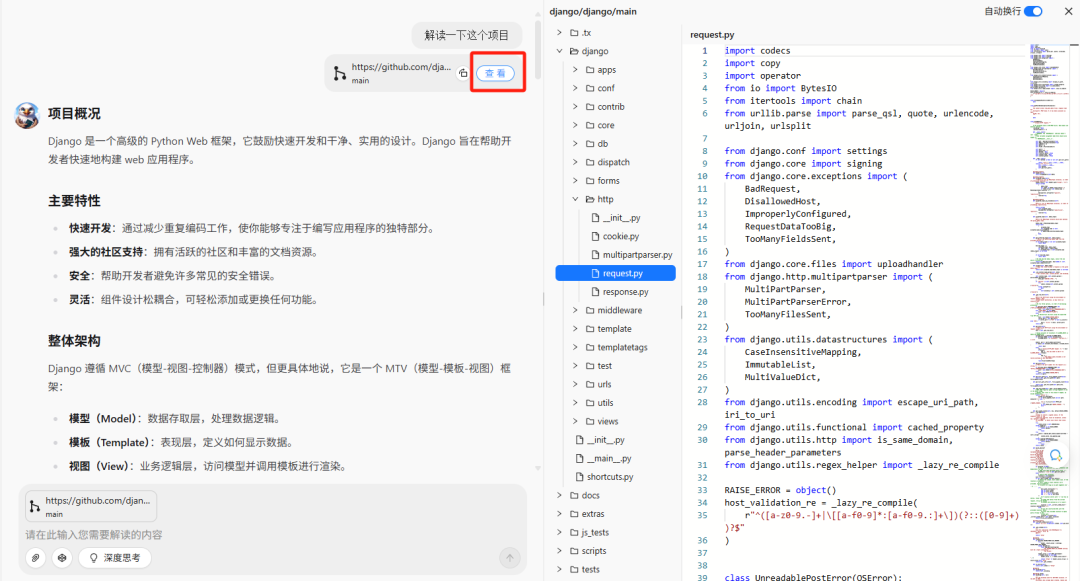Click the message input field placeholder
This screenshot has width=1080, height=581.
point(94,535)
